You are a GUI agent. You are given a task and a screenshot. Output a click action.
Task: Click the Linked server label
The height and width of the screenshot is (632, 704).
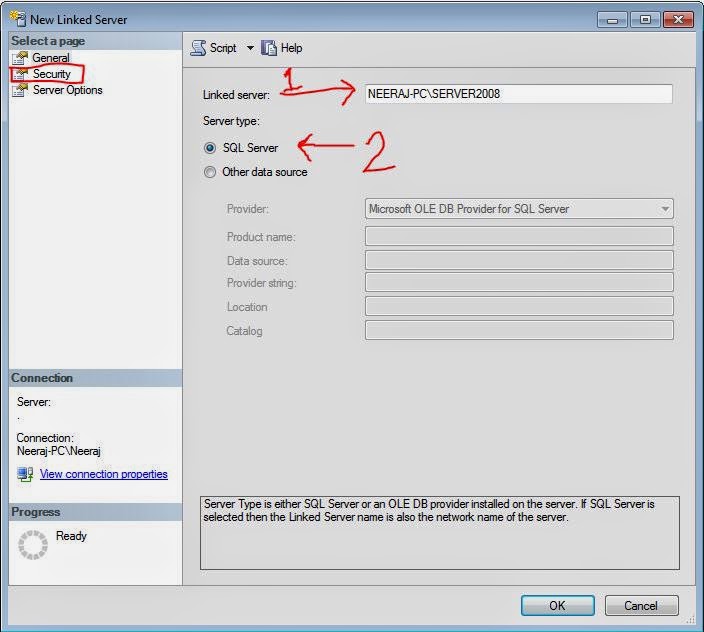click(236, 95)
